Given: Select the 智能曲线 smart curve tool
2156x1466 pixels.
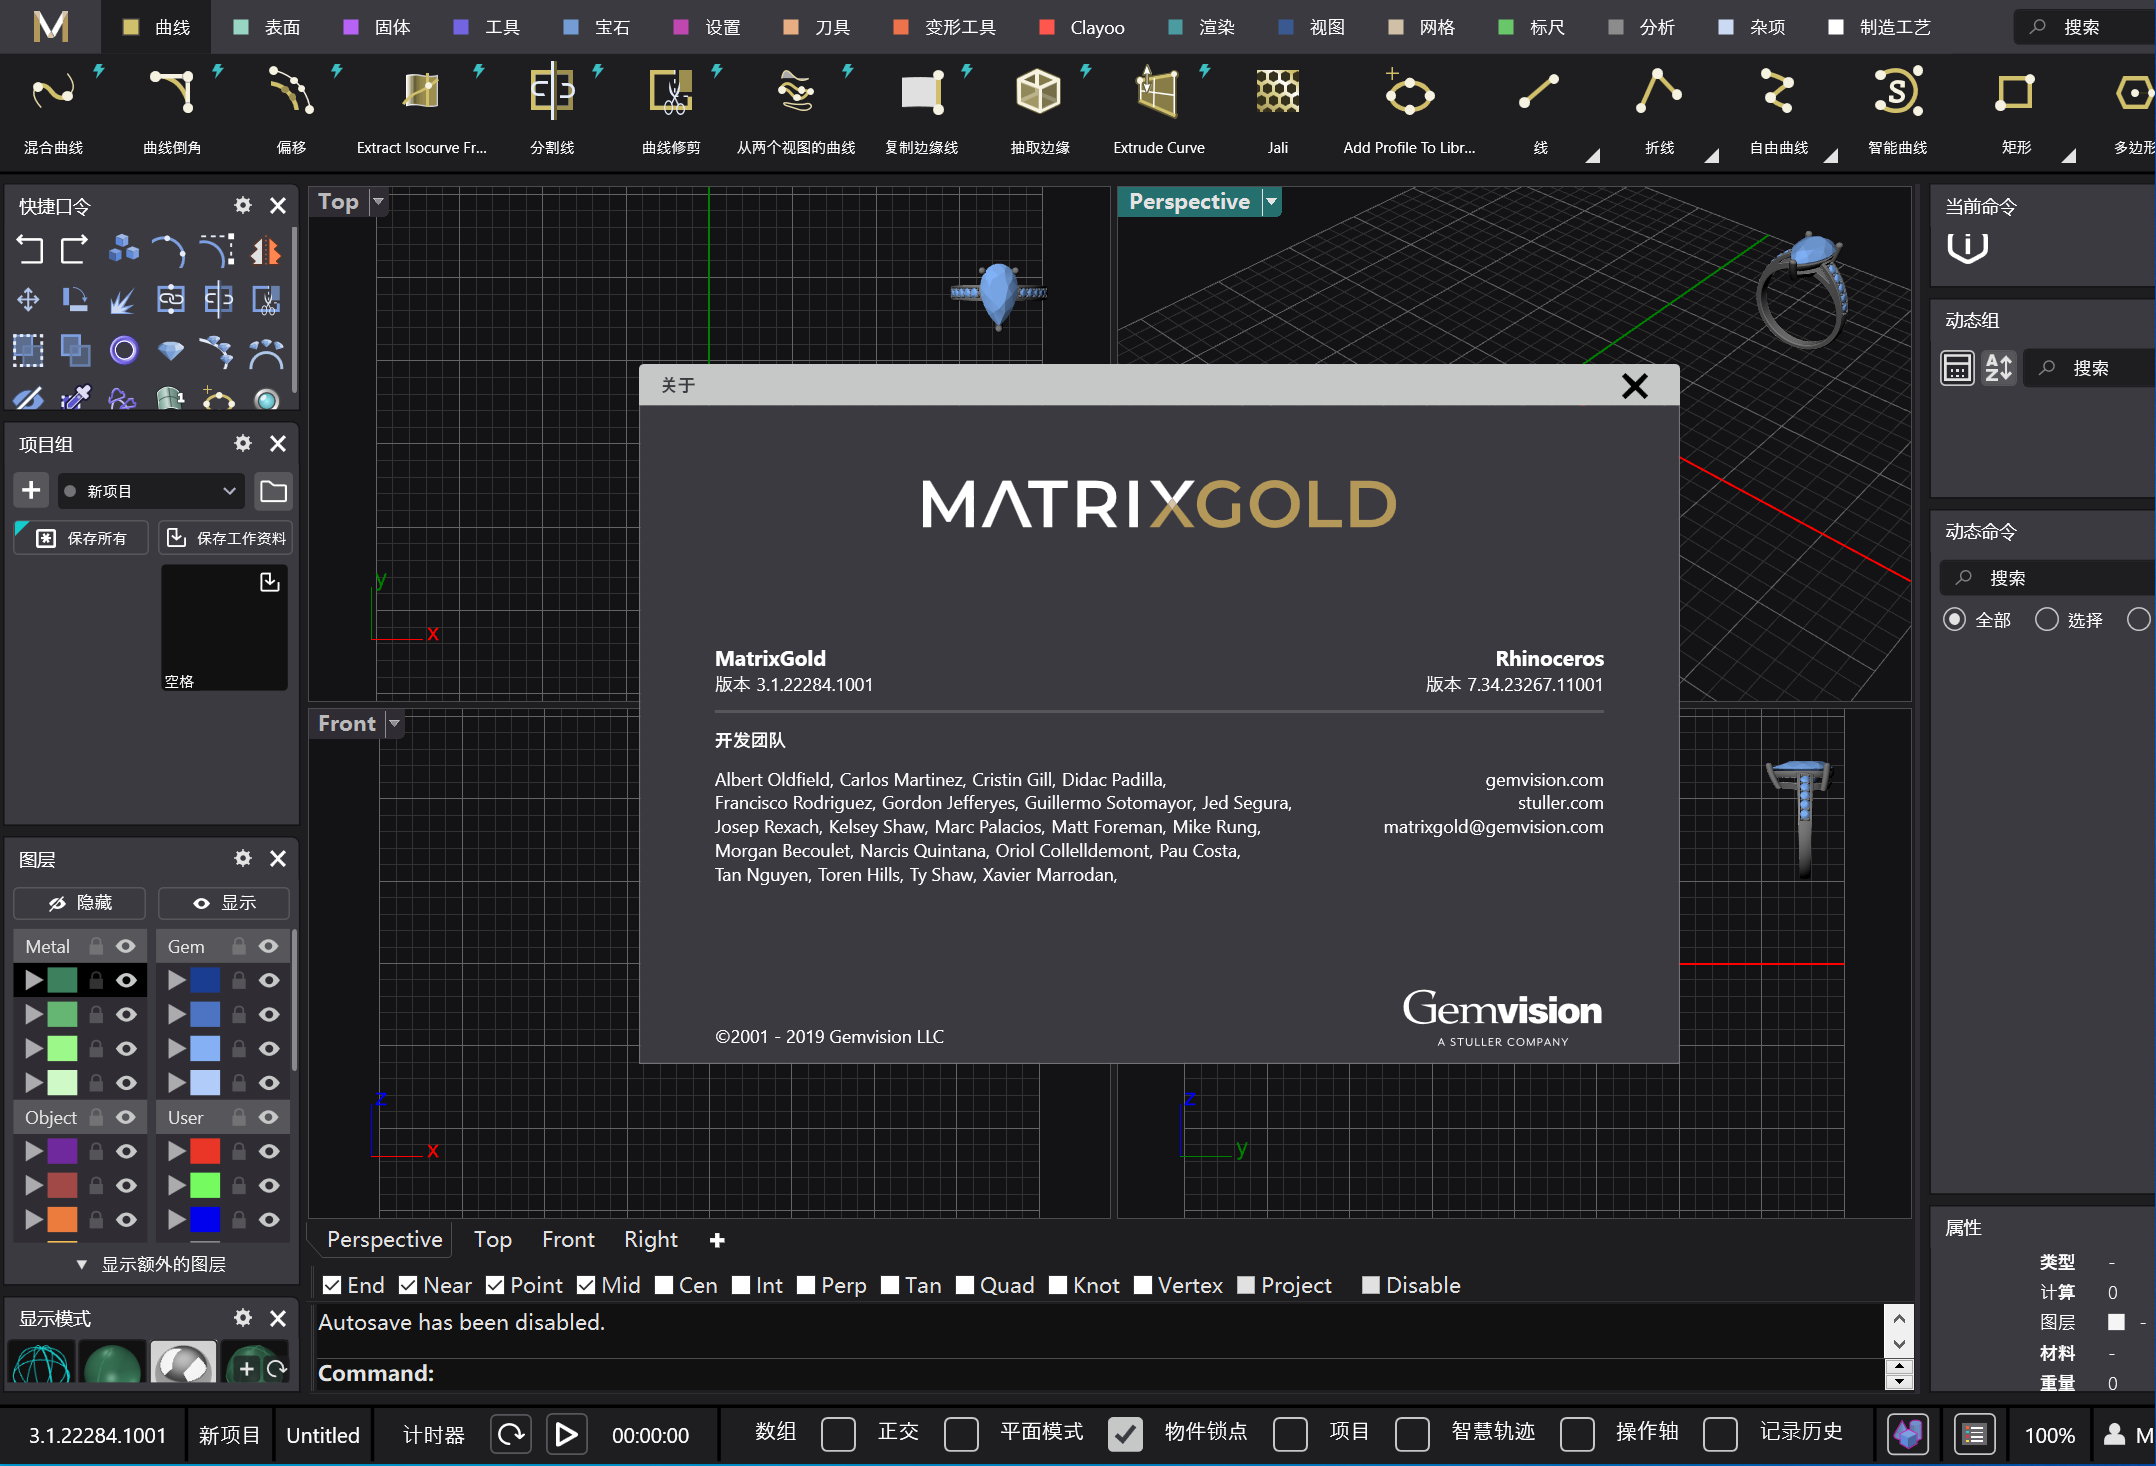Looking at the screenshot, I should (x=1897, y=108).
